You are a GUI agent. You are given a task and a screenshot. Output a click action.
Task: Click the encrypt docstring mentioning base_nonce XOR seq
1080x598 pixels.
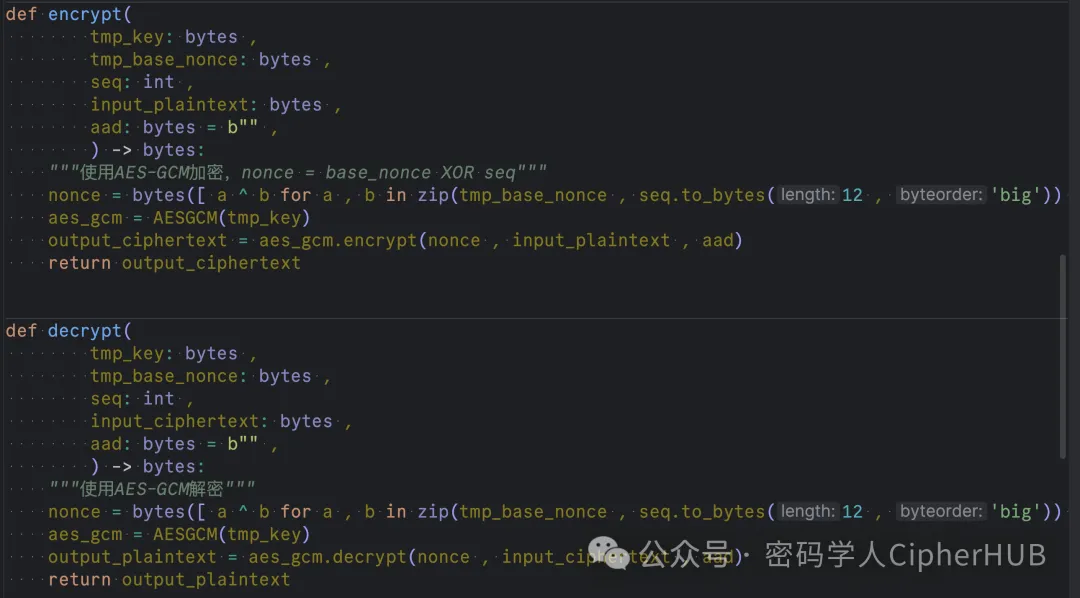click(298, 172)
